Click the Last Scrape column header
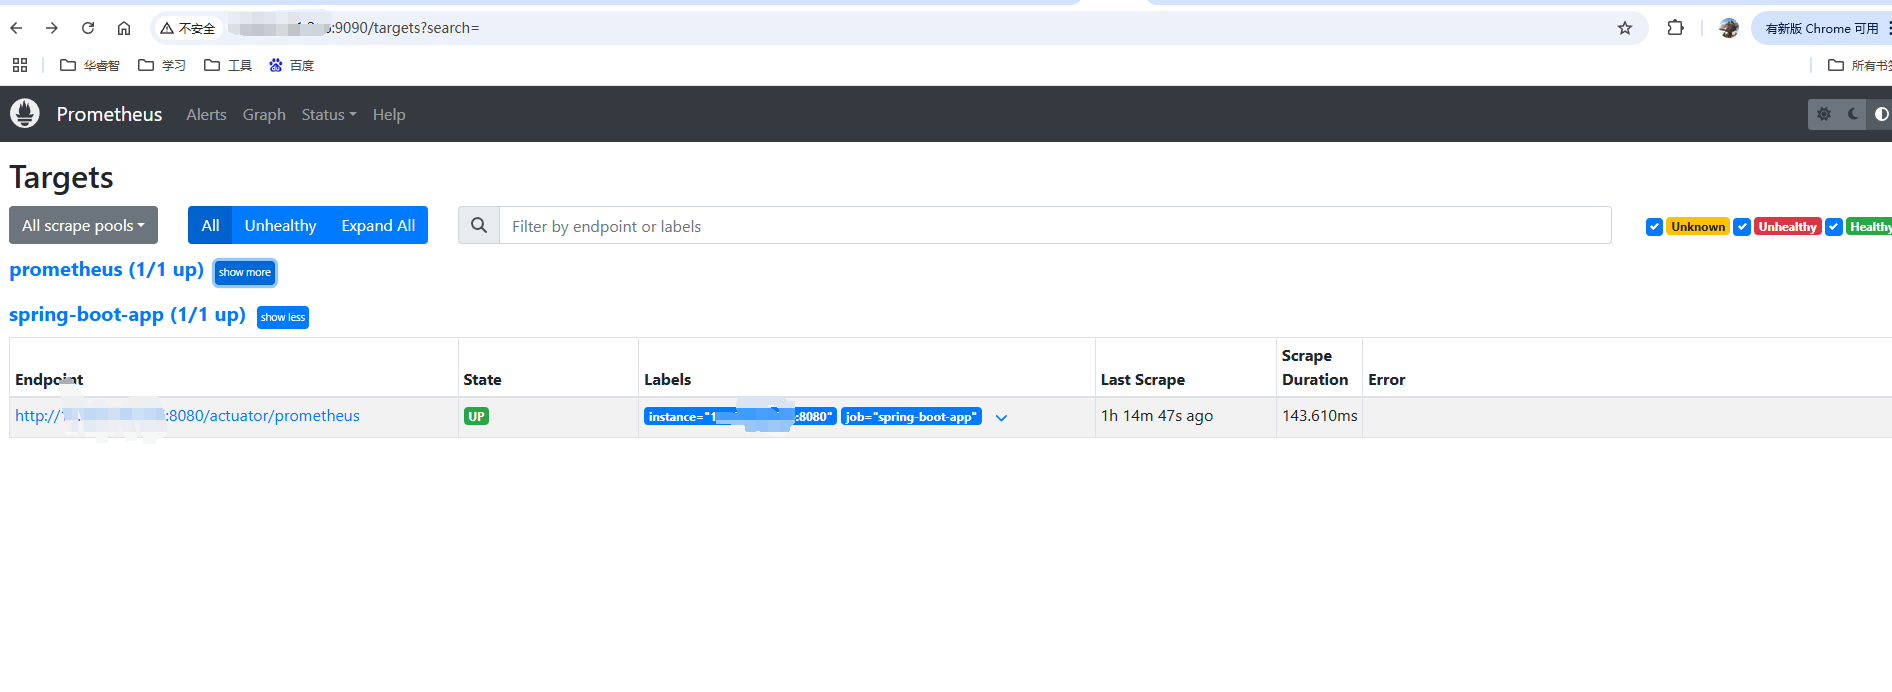 pos(1143,380)
